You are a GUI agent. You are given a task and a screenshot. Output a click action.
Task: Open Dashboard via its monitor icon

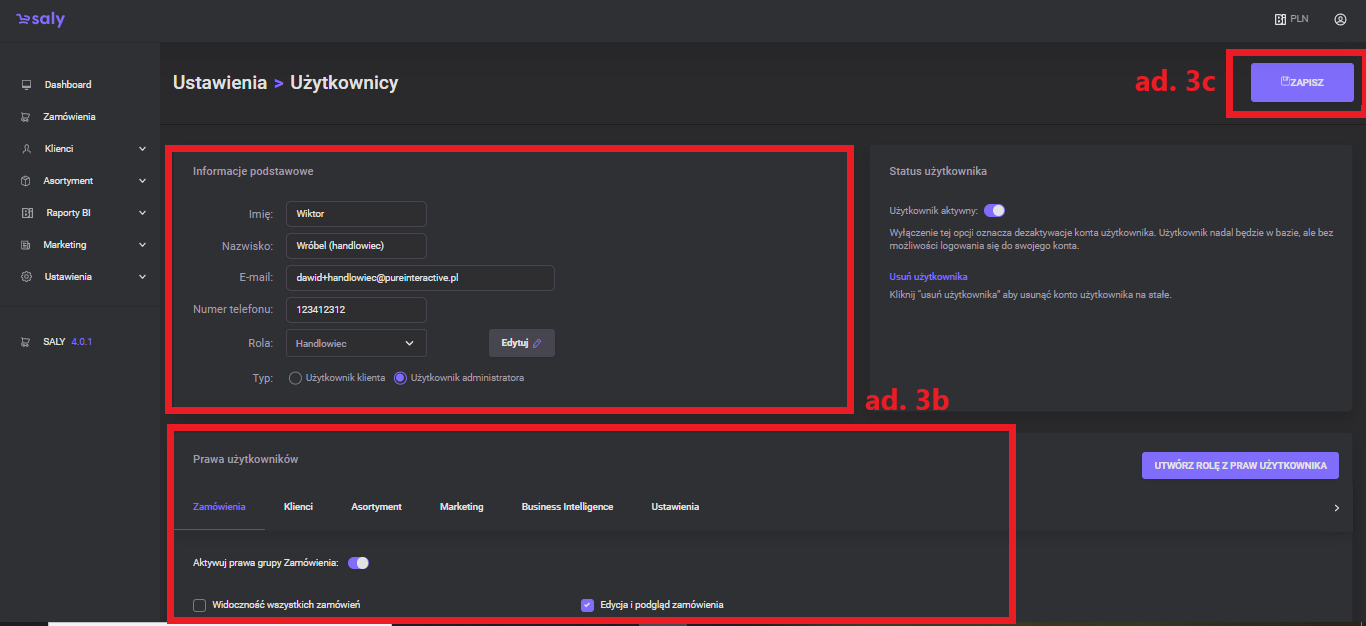(x=27, y=85)
